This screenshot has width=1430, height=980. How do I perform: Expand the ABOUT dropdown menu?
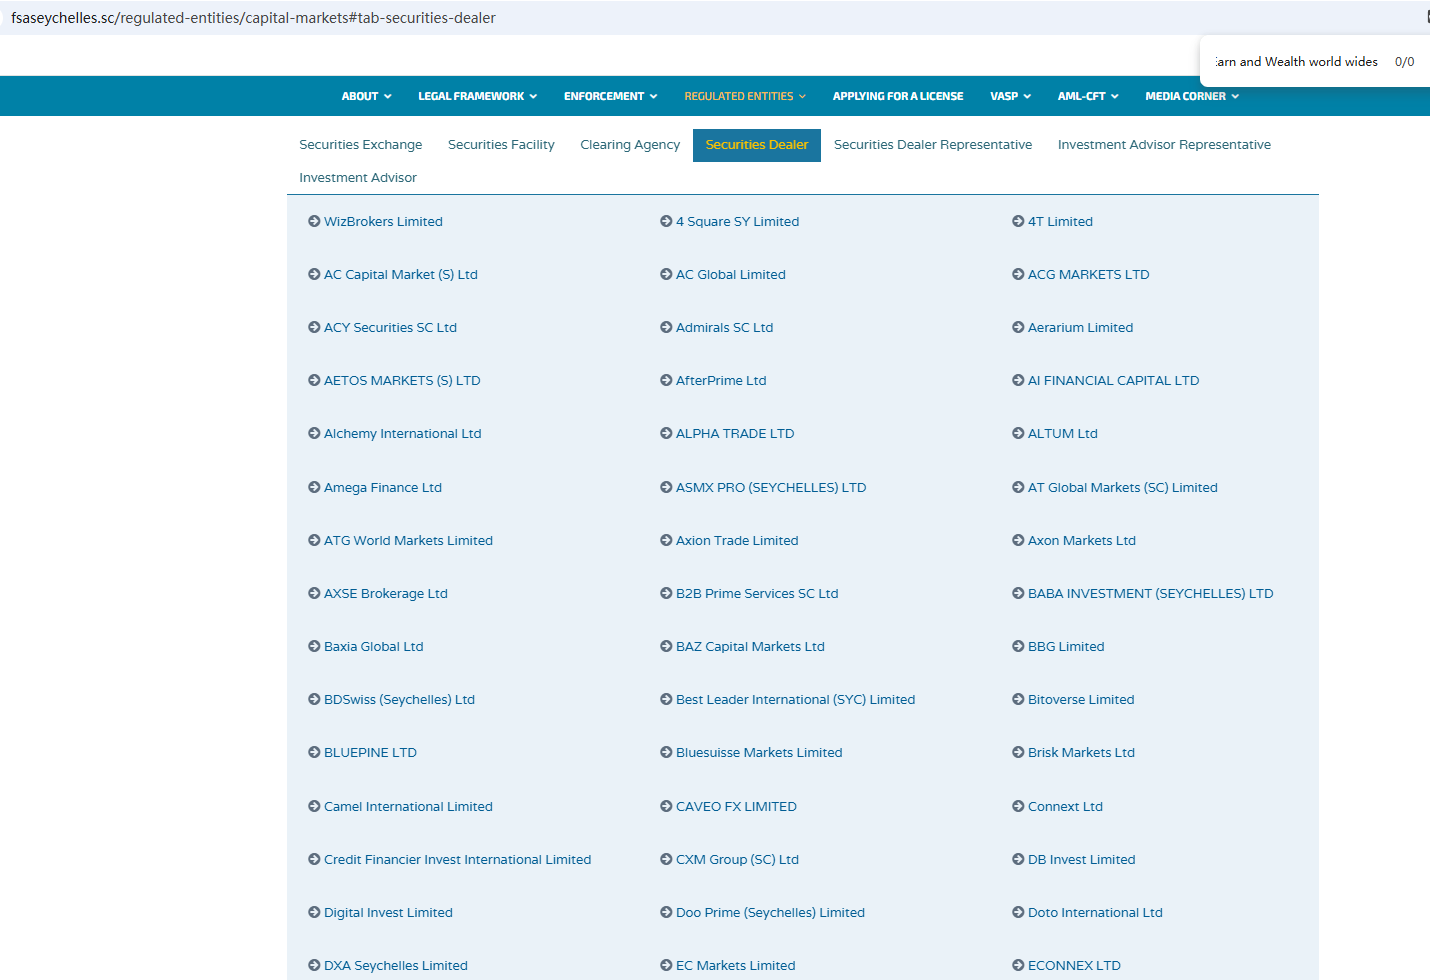coord(366,96)
